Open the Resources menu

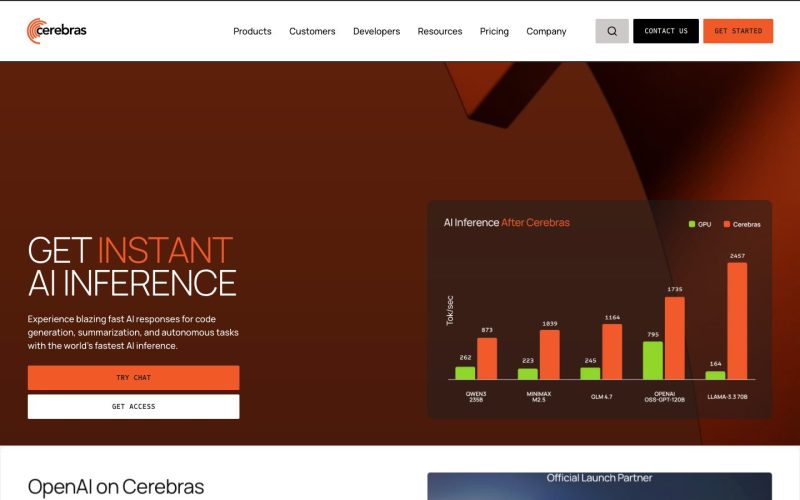point(440,31)
